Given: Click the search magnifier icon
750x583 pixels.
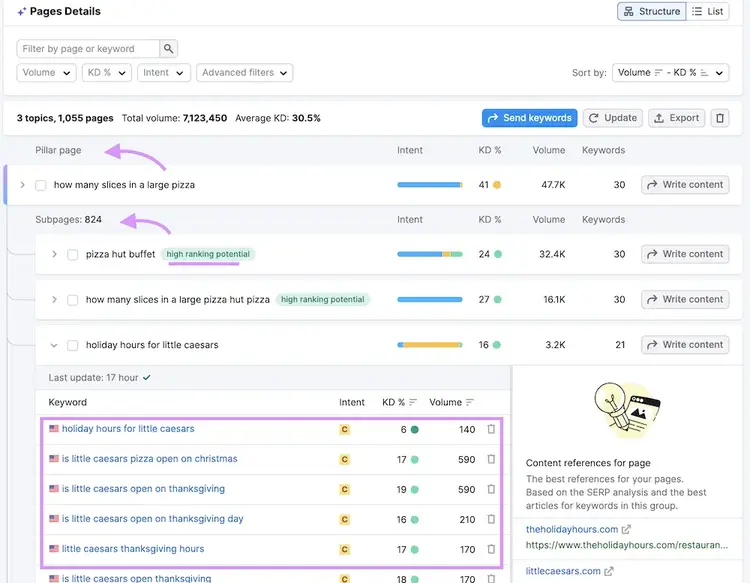Looking at the screenshot, I should pos(168,48).
